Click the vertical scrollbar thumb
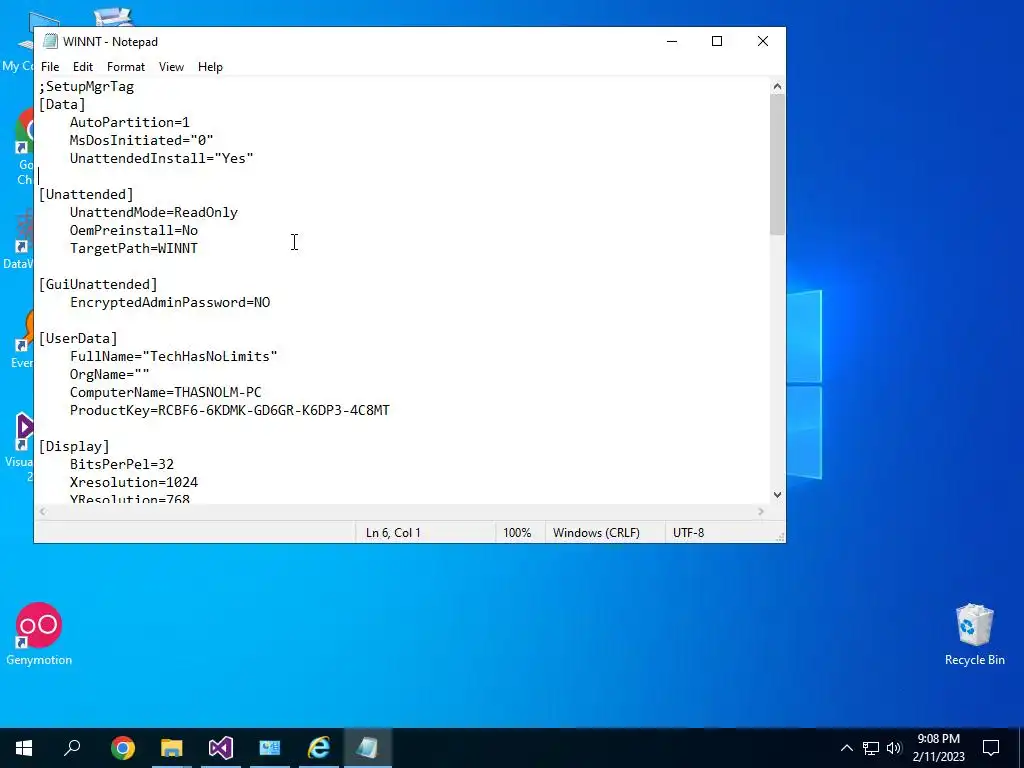Screen dimensions: 1024x768 (x=777, y=164)
